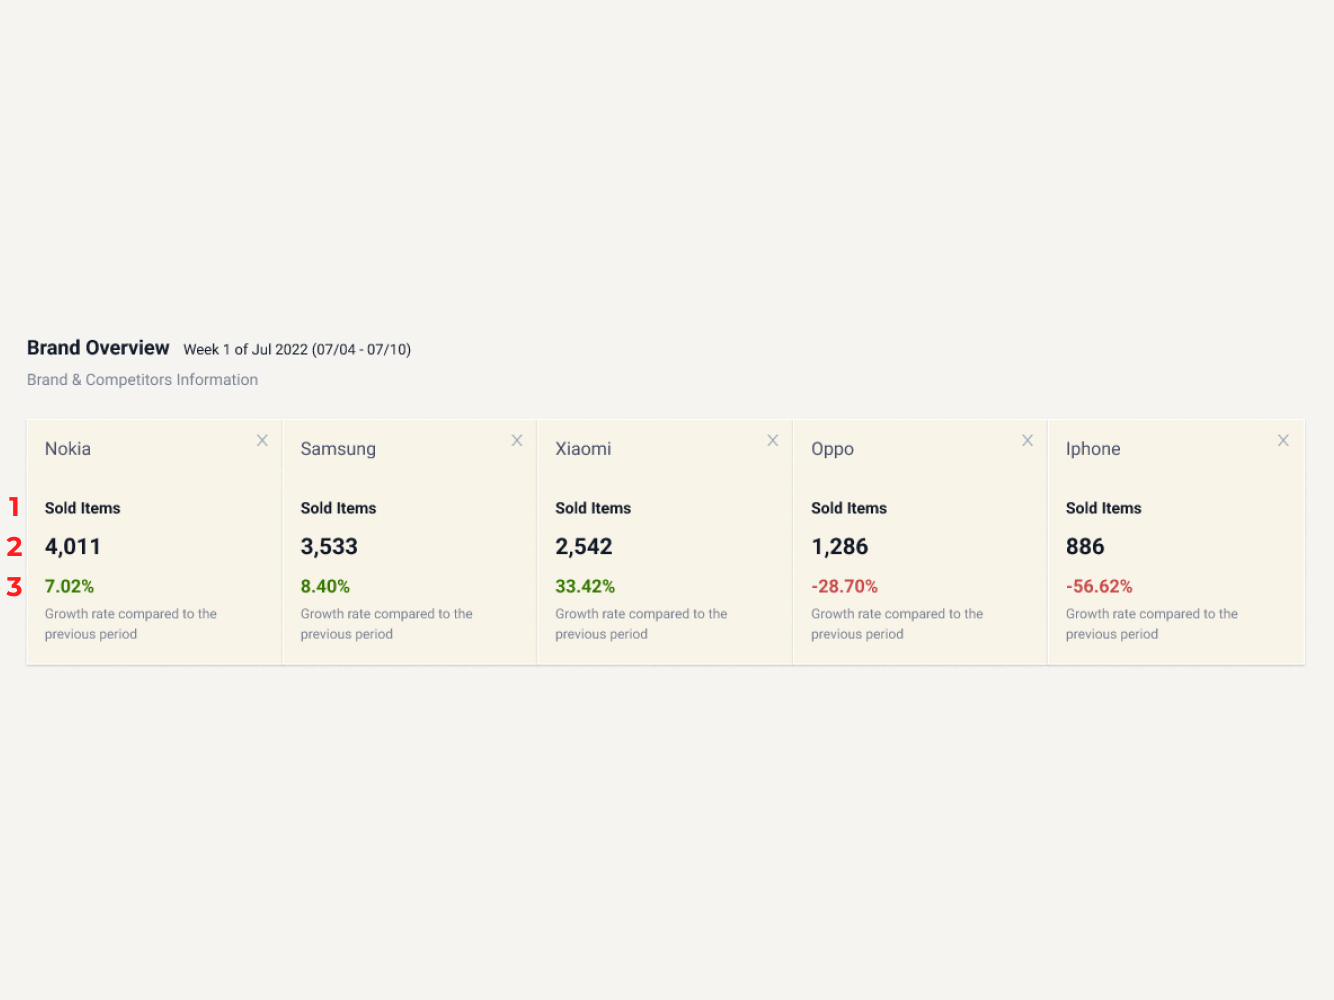
Task: Select the Week 1 of Jul 2022 date range
Action: pos(297,349)
